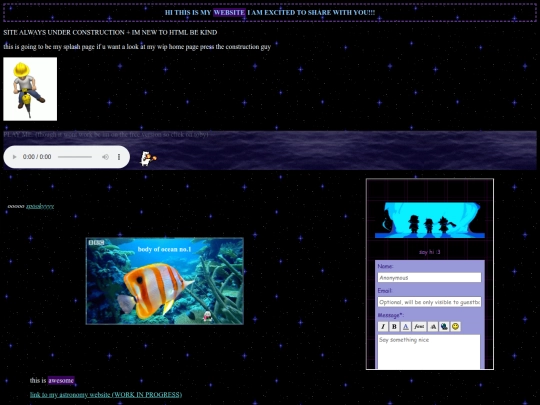This screenshot has height=405, width=540.
Task: Click the 'PLAY ME' text above player
Action: [106, 135]
